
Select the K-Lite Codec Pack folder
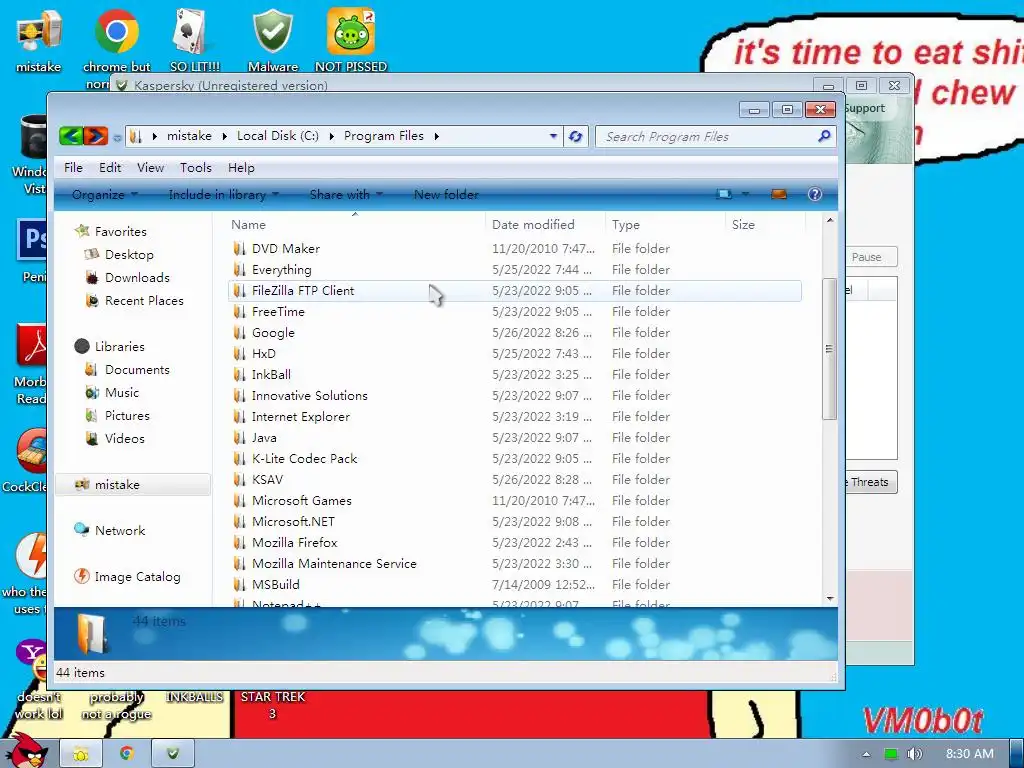pyautogui.click(x=515, y=458)
